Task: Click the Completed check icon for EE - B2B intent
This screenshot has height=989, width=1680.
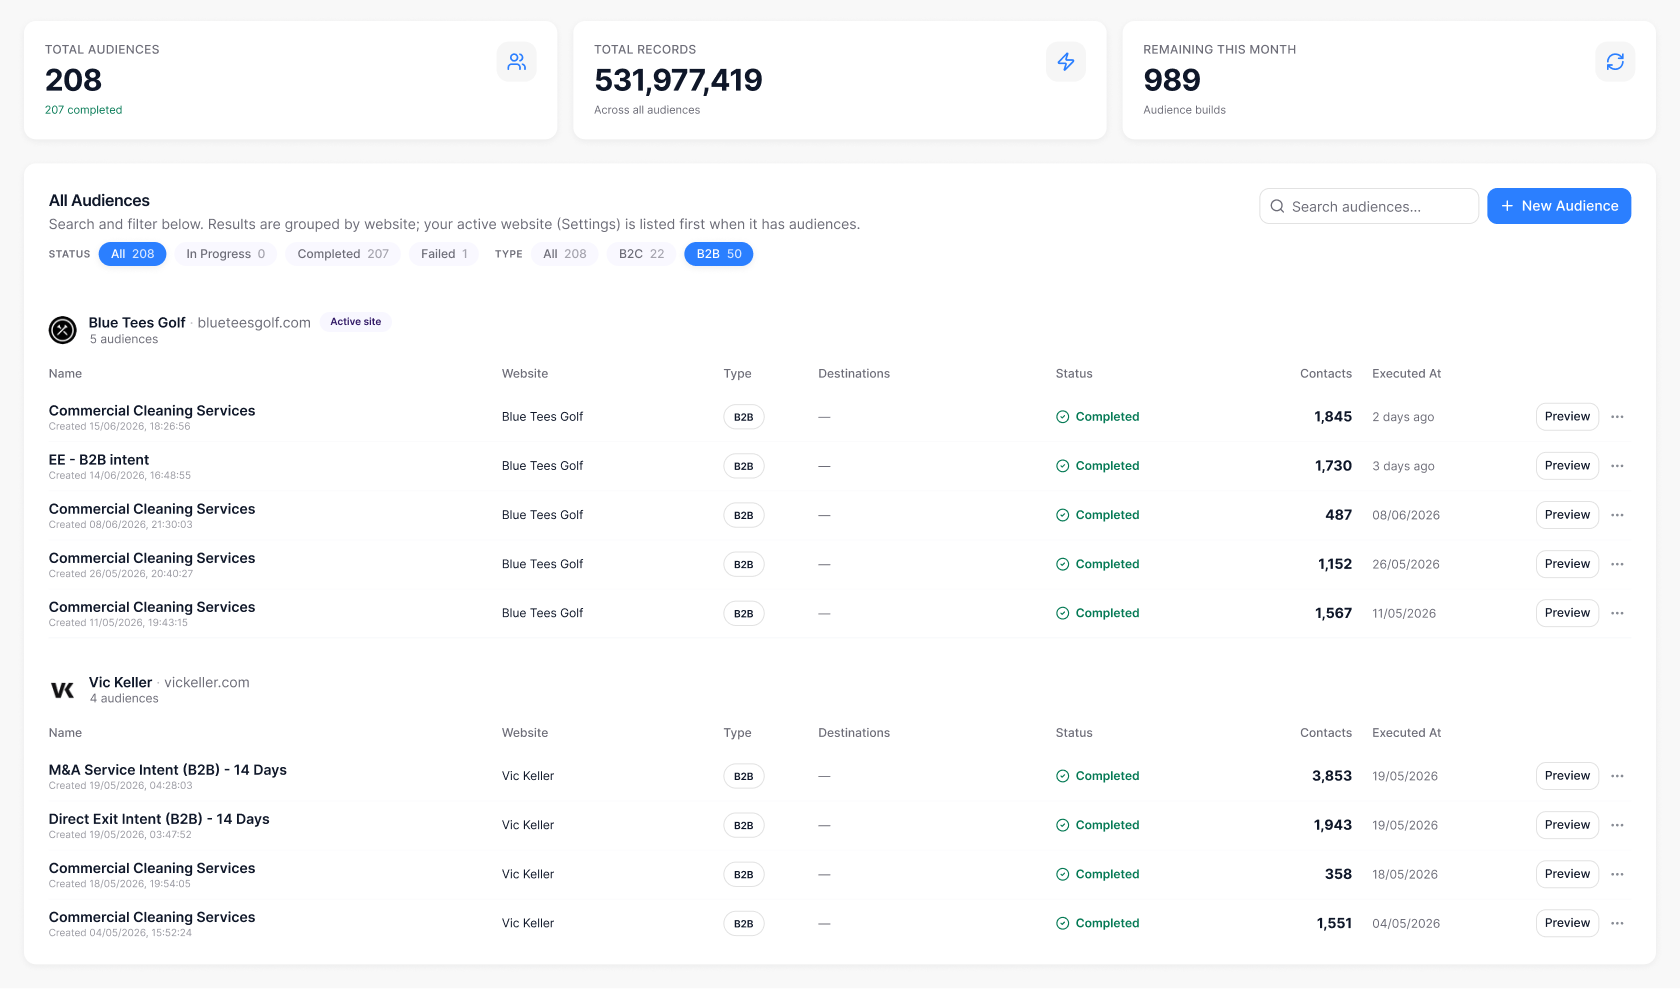Action: click(1063, 466)
